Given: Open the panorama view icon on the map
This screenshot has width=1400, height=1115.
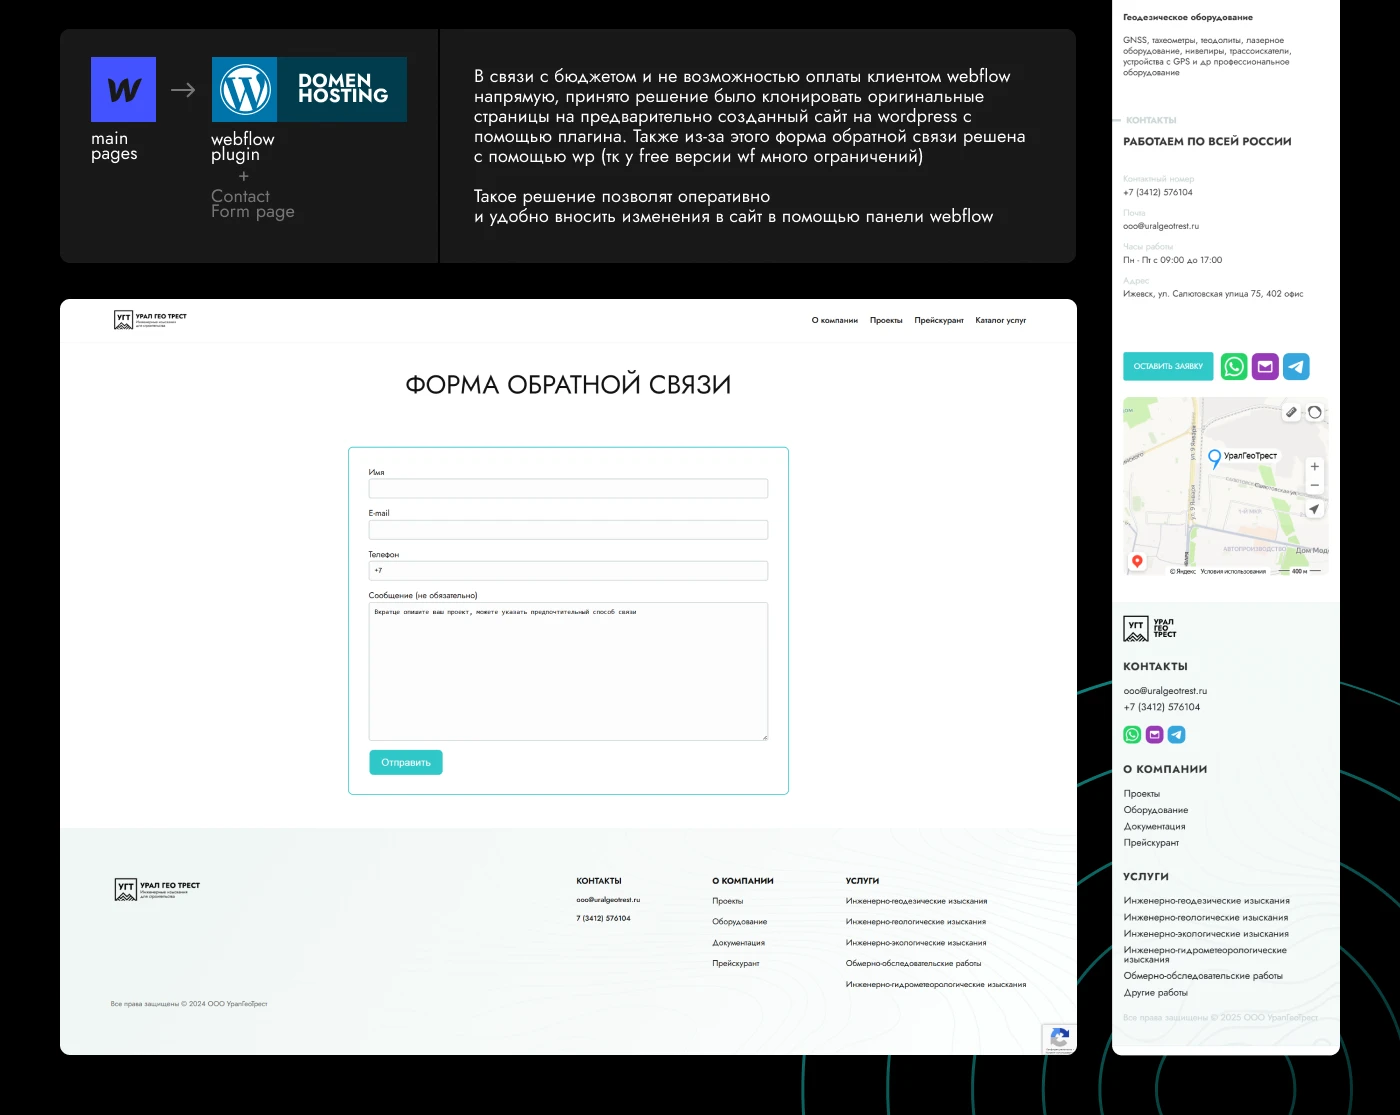Looking at the screenshot, I should click(x=1314, y=411).
